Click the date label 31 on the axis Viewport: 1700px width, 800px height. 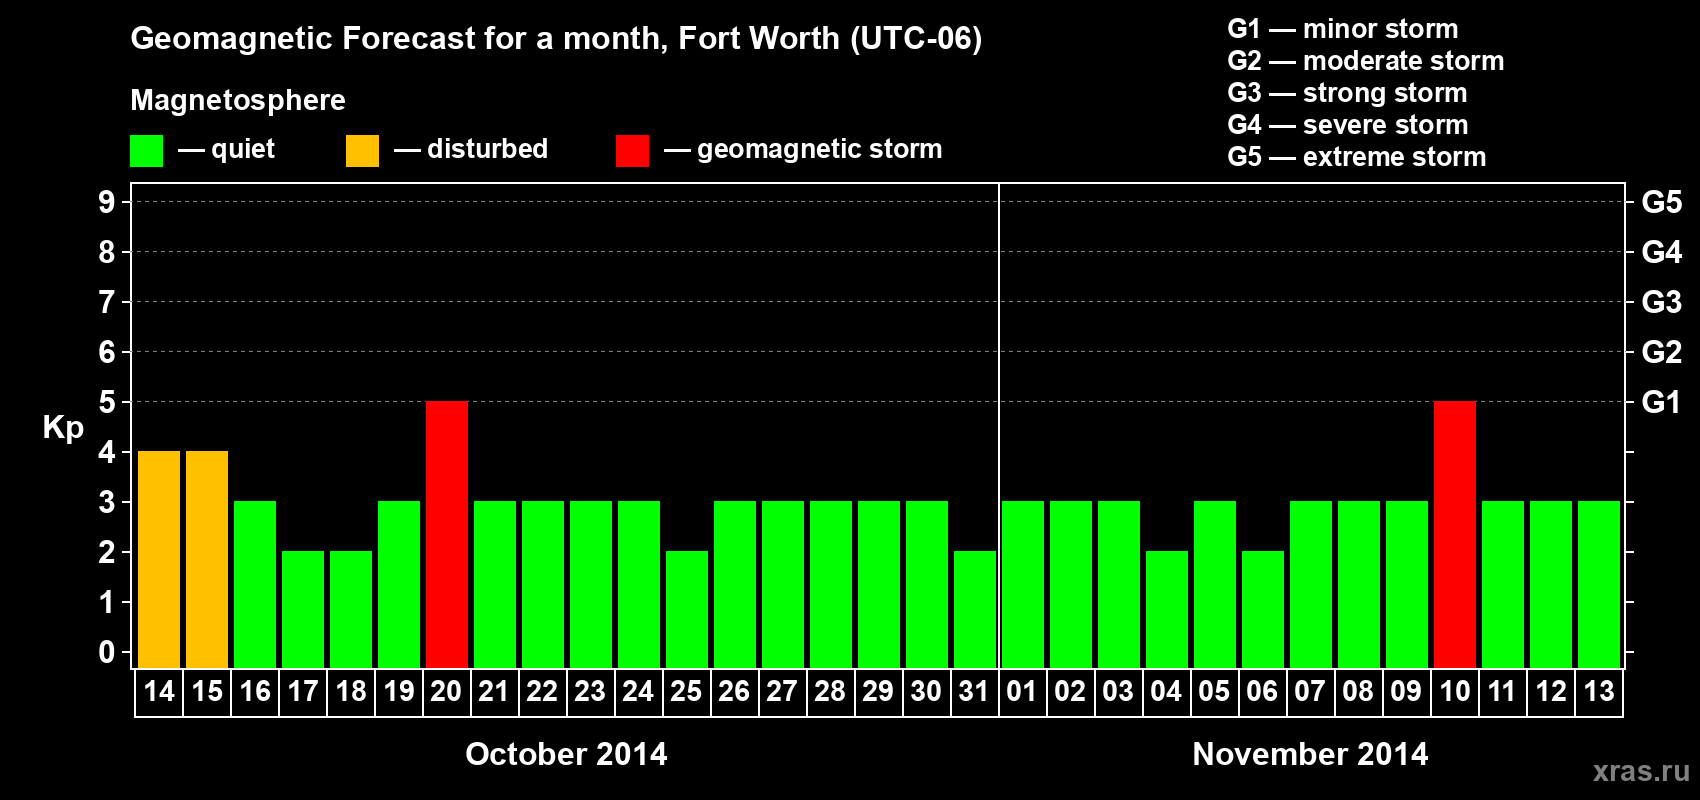pyautogui.click(x=975, y=691)
